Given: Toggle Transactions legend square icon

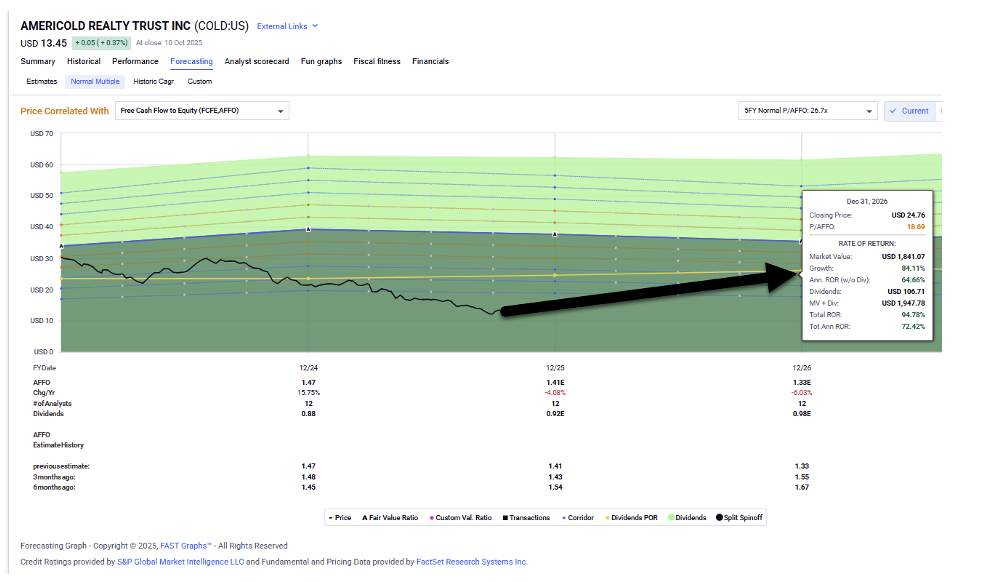Looking at the screenshot, I should (505, 517).
